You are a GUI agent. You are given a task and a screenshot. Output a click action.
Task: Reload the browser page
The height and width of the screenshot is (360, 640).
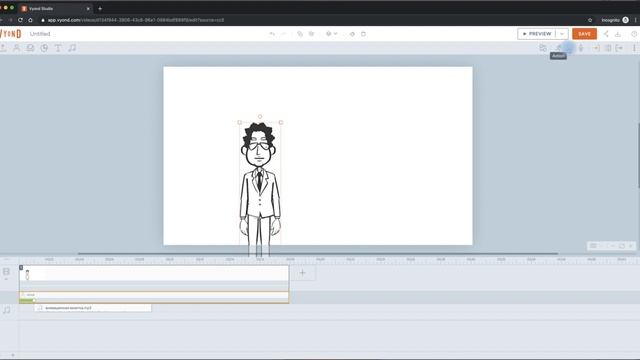pyautogui.click(x=20, y=20)
